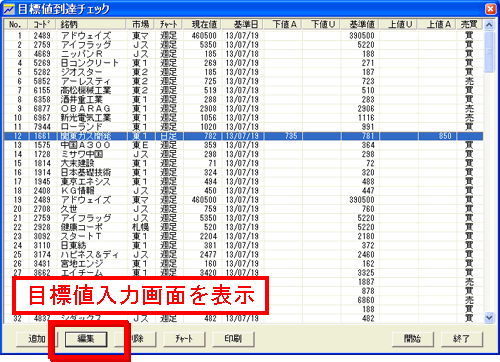Click the チャート button at bottom

184,339
